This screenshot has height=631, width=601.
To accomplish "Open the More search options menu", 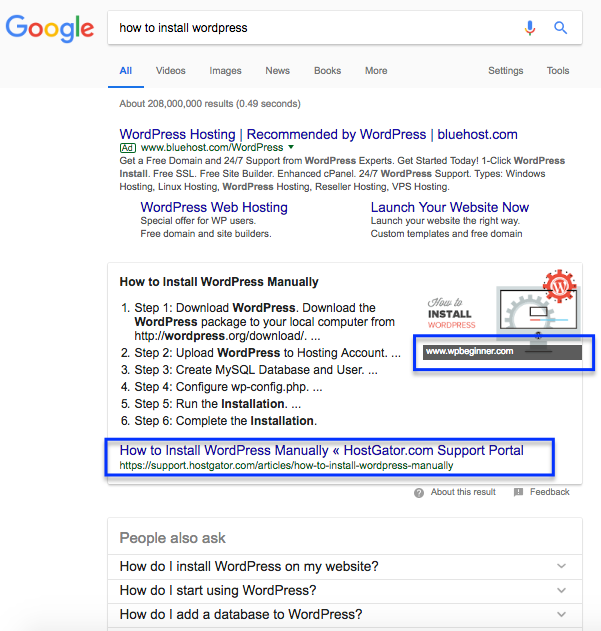I will [376, 71].
